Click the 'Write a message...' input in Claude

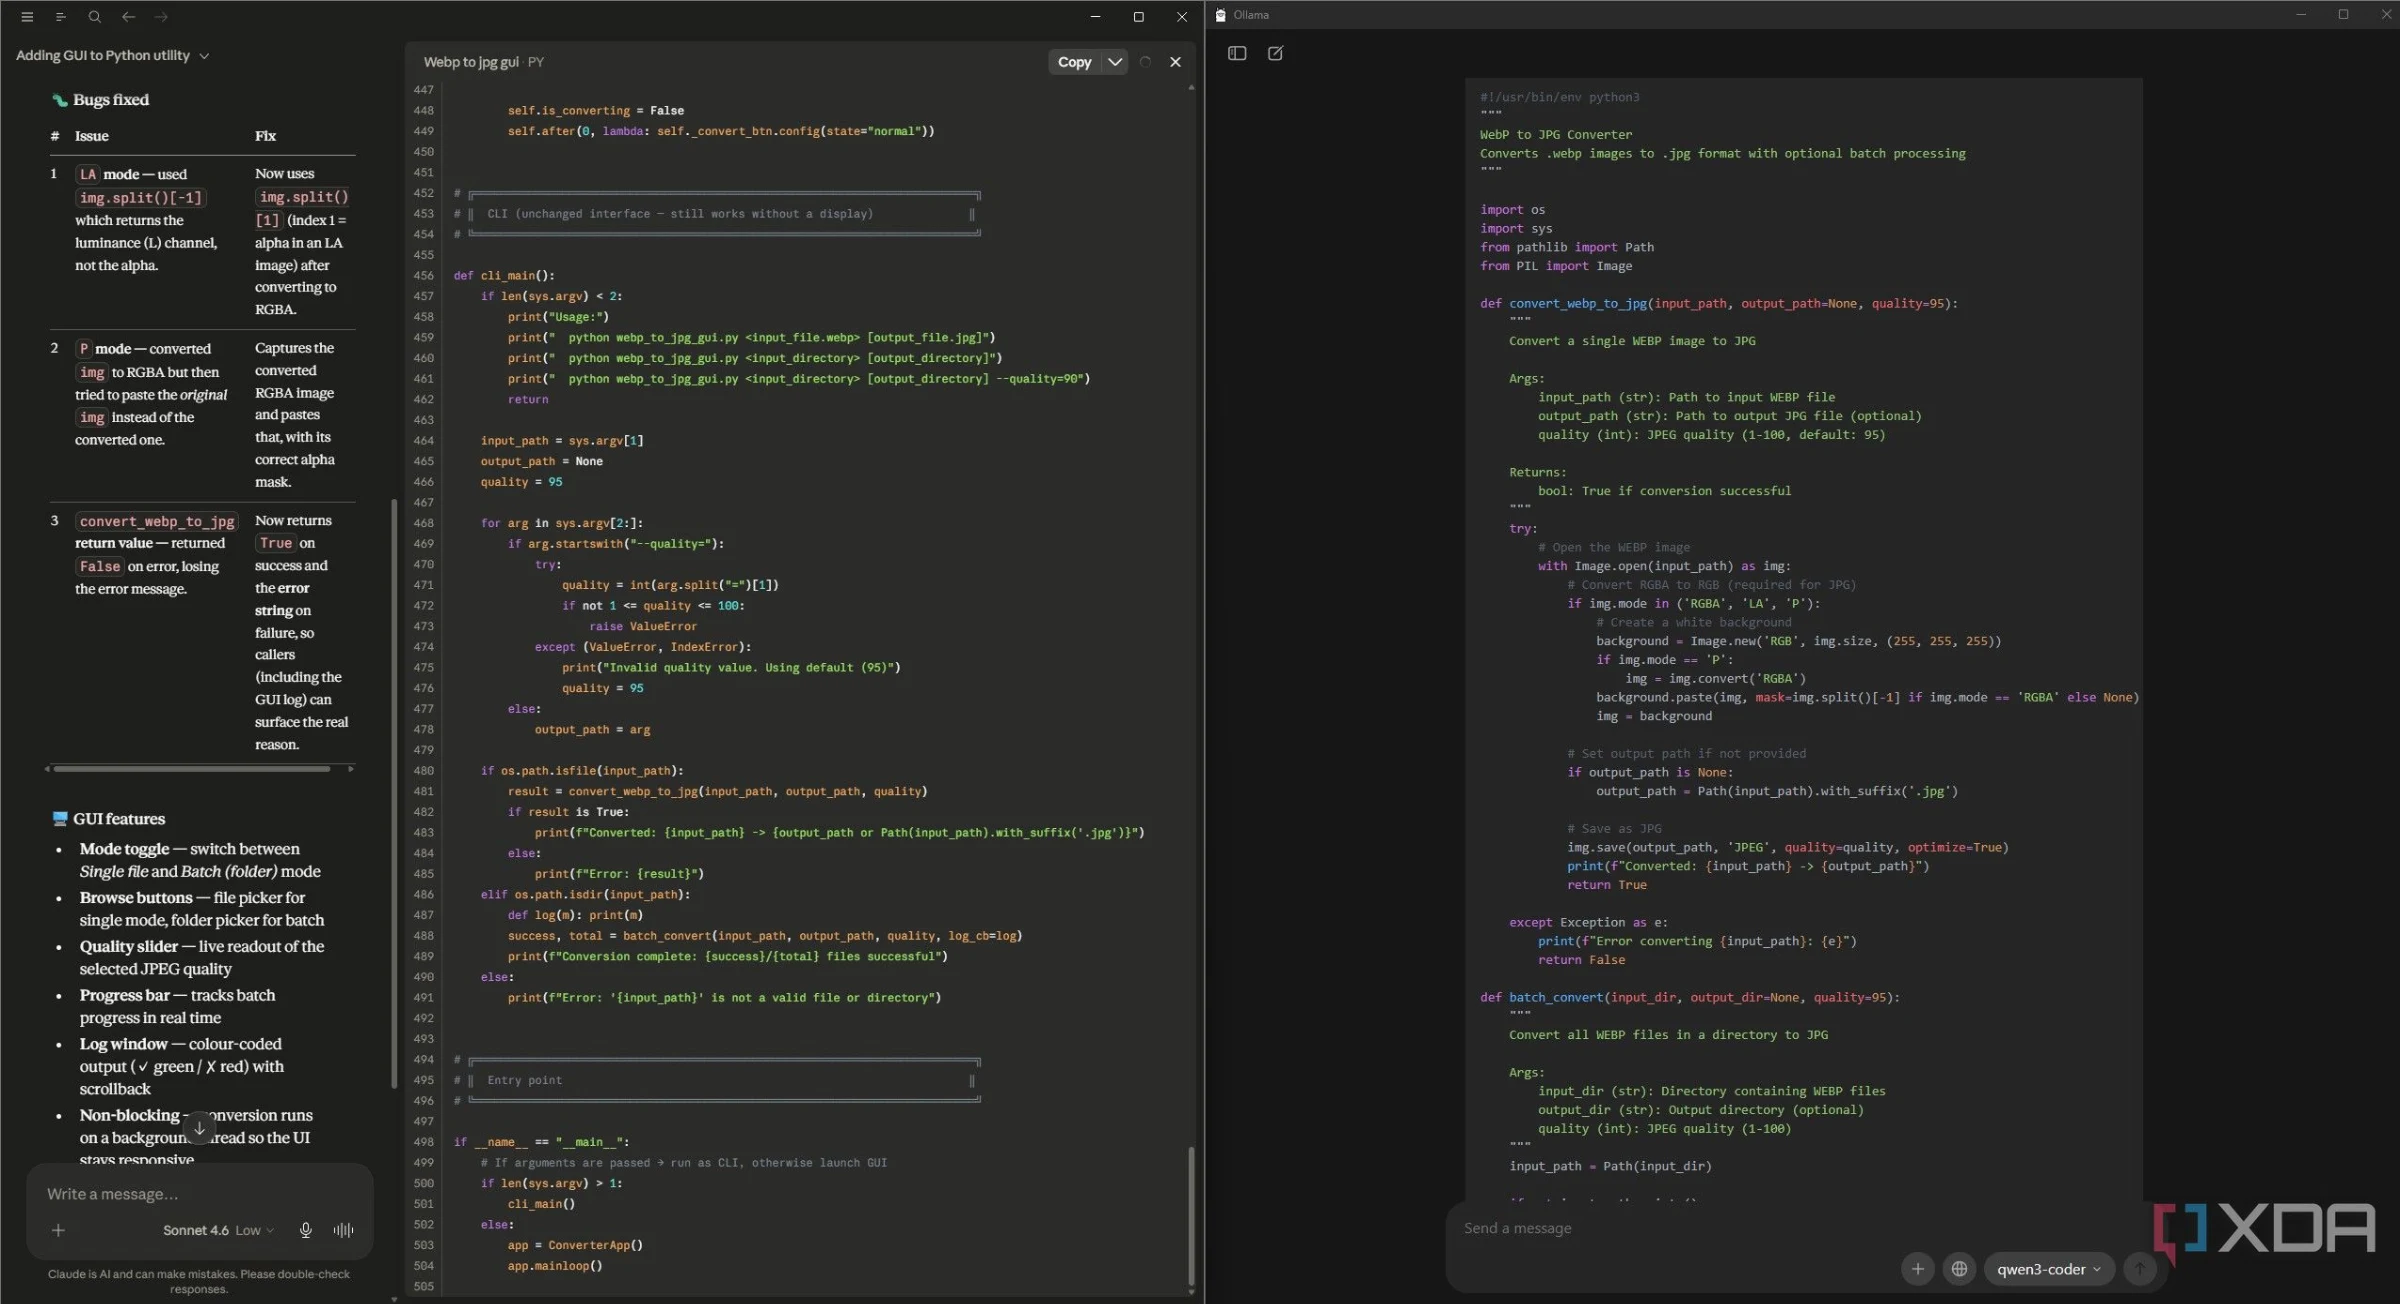pyautogui.click(x=199, y=1194)
